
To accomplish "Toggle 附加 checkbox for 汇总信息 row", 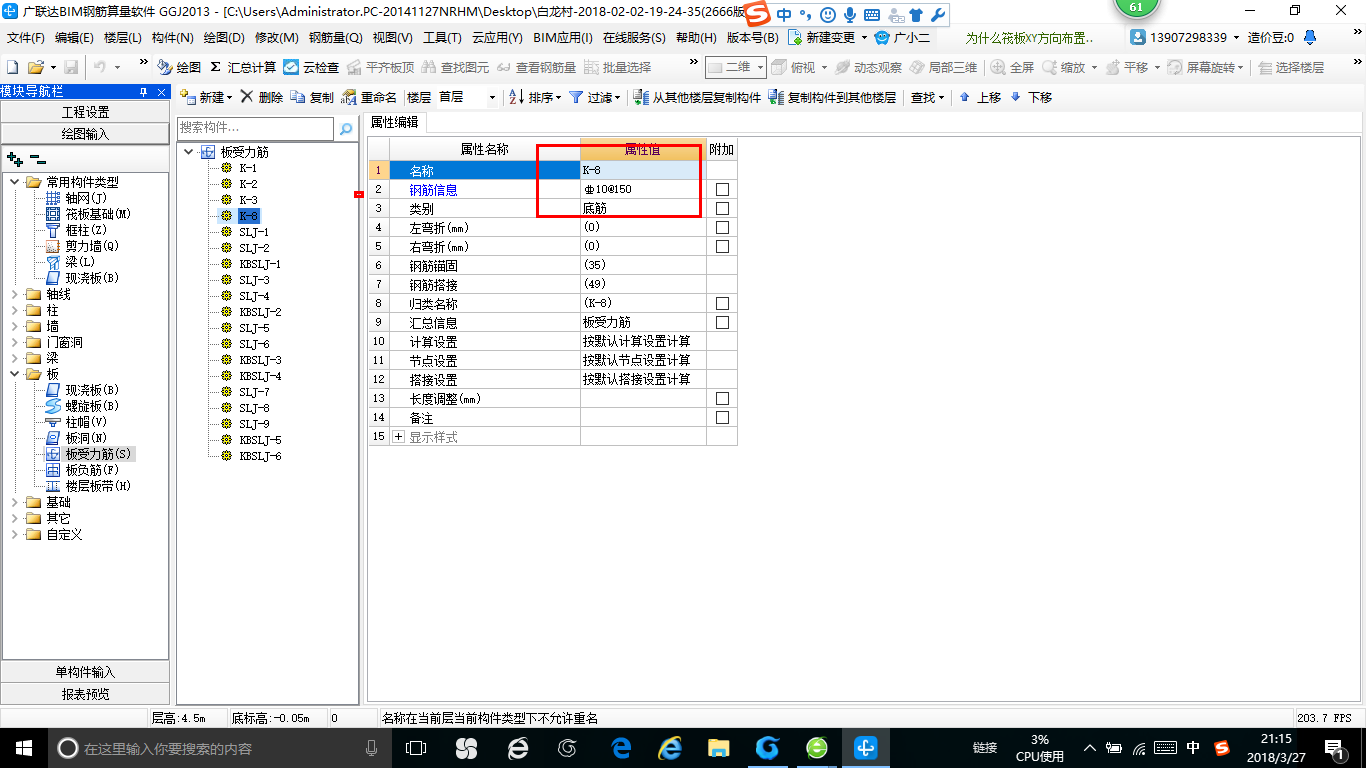I will (x=722, y=322).
